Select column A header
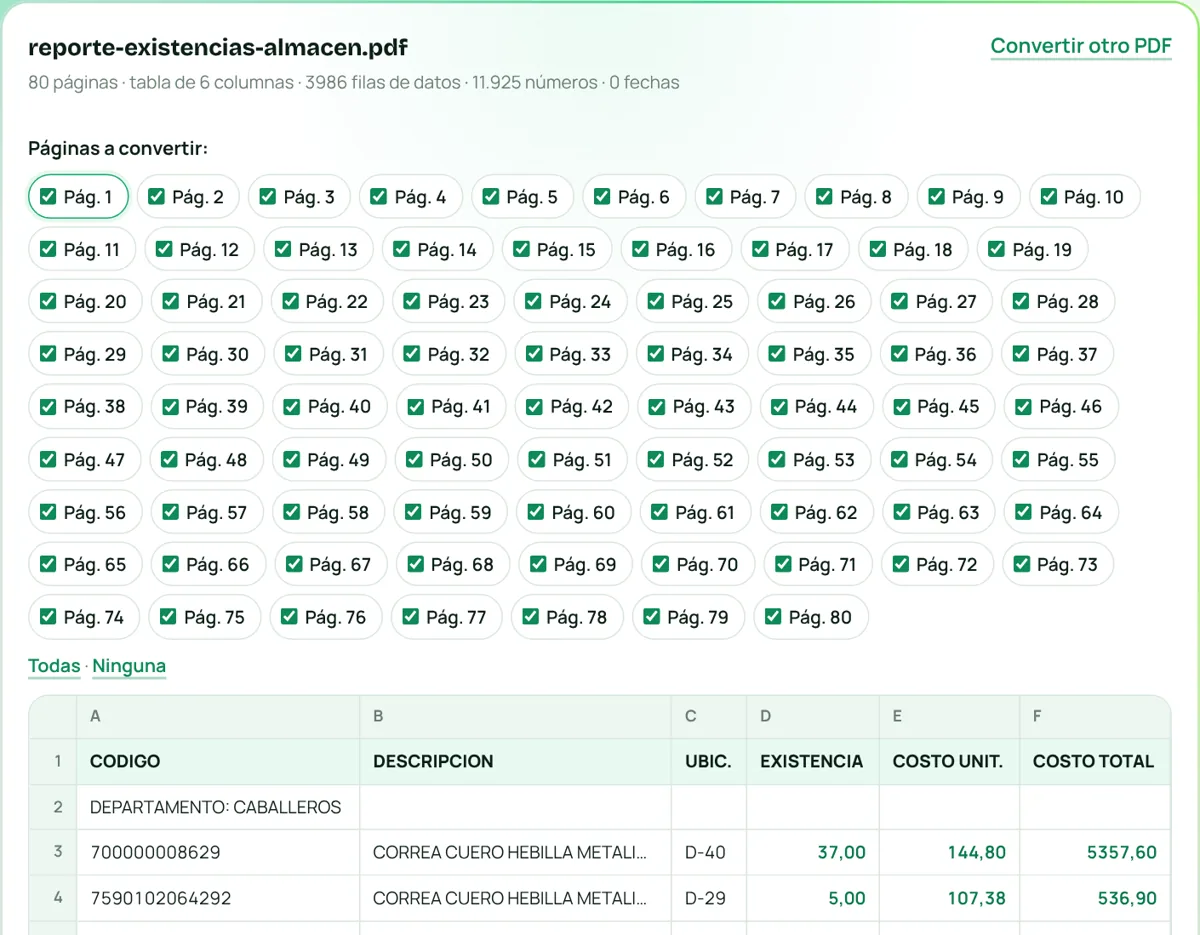 (x=218, y=717)
